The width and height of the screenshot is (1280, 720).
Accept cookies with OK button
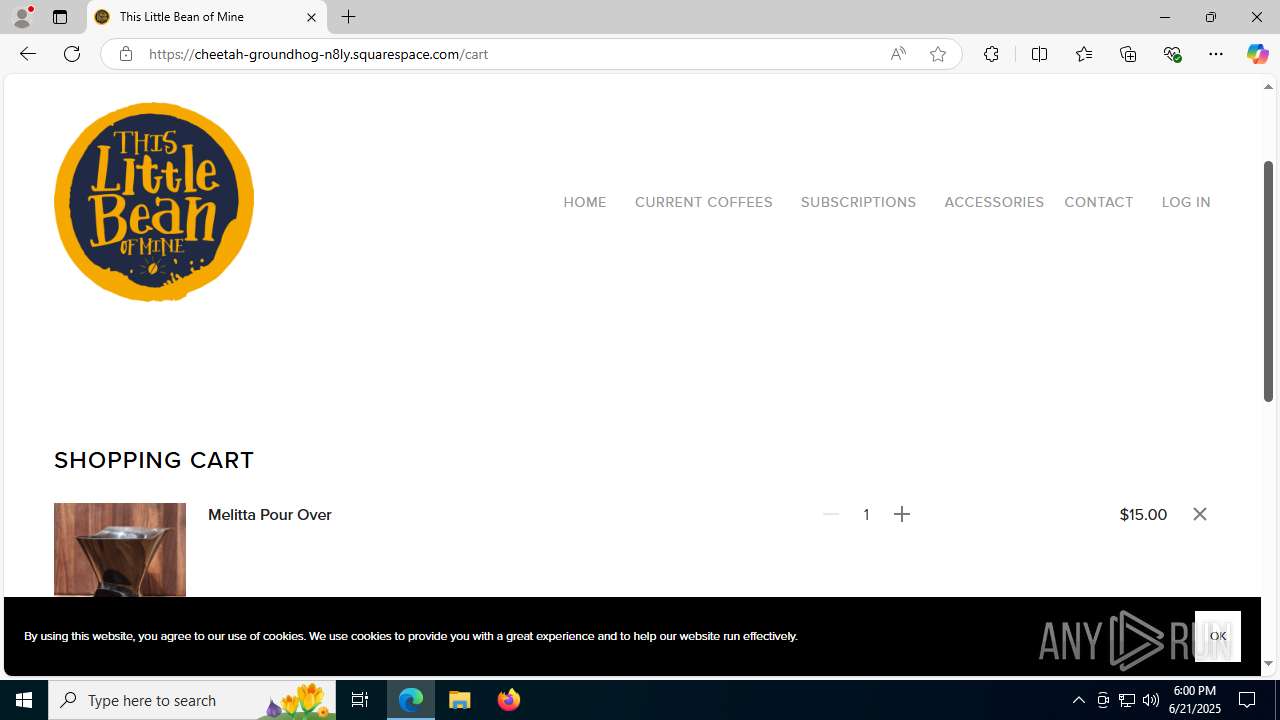pos(1217,636)
